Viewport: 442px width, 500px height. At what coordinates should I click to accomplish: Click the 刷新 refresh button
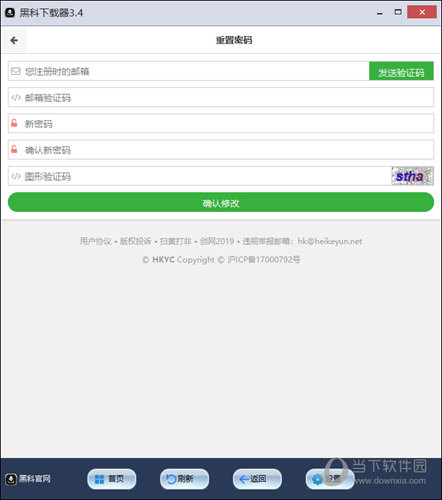(184, 479)
